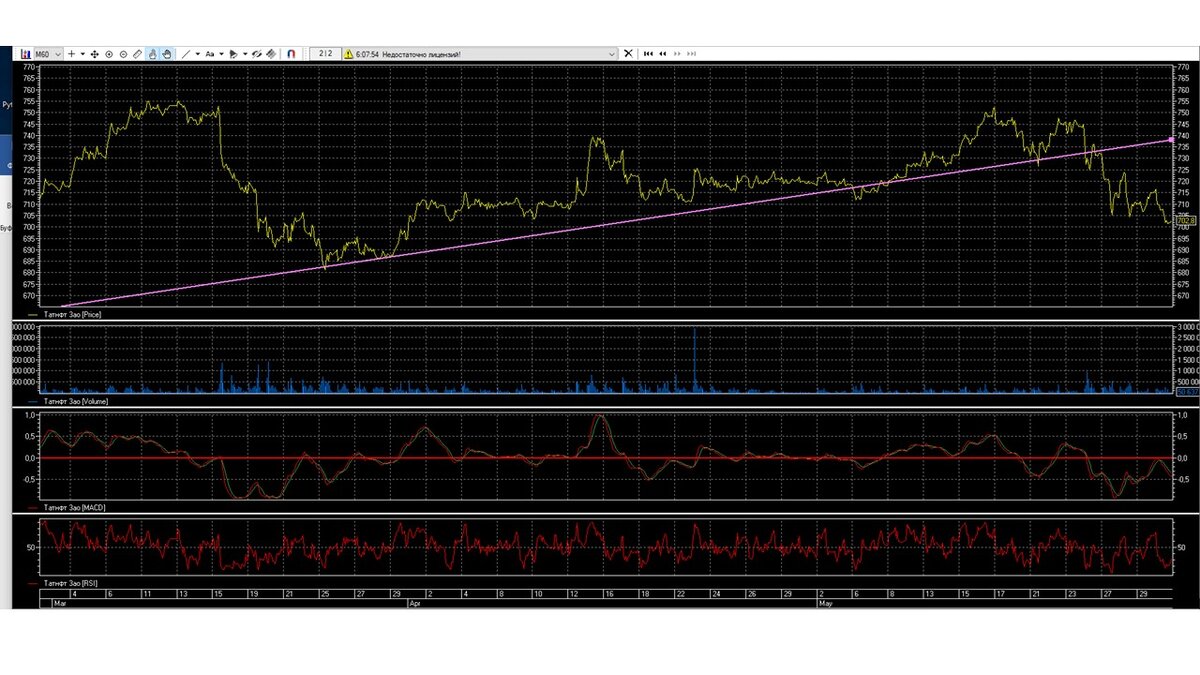This screenshot has width=1200, height=675.
Task: Toggle the open hand pan tool
Action: 167,54
